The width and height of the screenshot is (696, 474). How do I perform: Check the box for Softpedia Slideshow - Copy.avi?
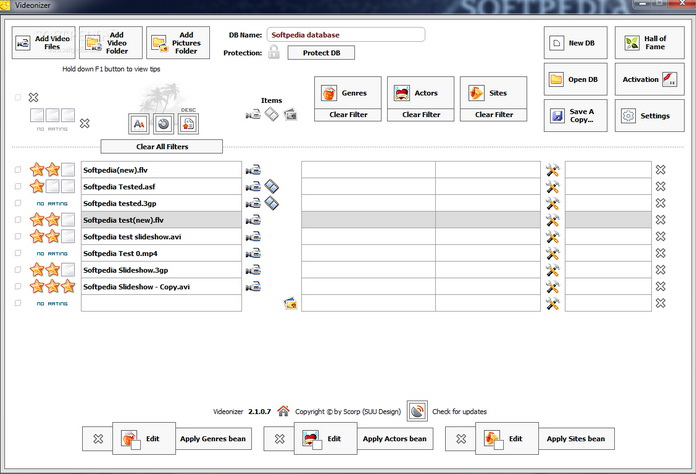point(18,286)
